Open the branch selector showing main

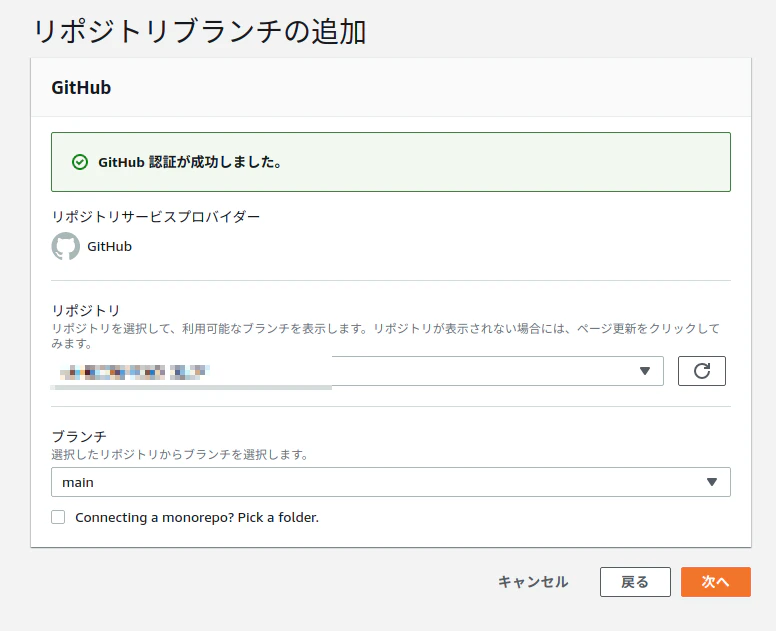[x=380, y=482]
